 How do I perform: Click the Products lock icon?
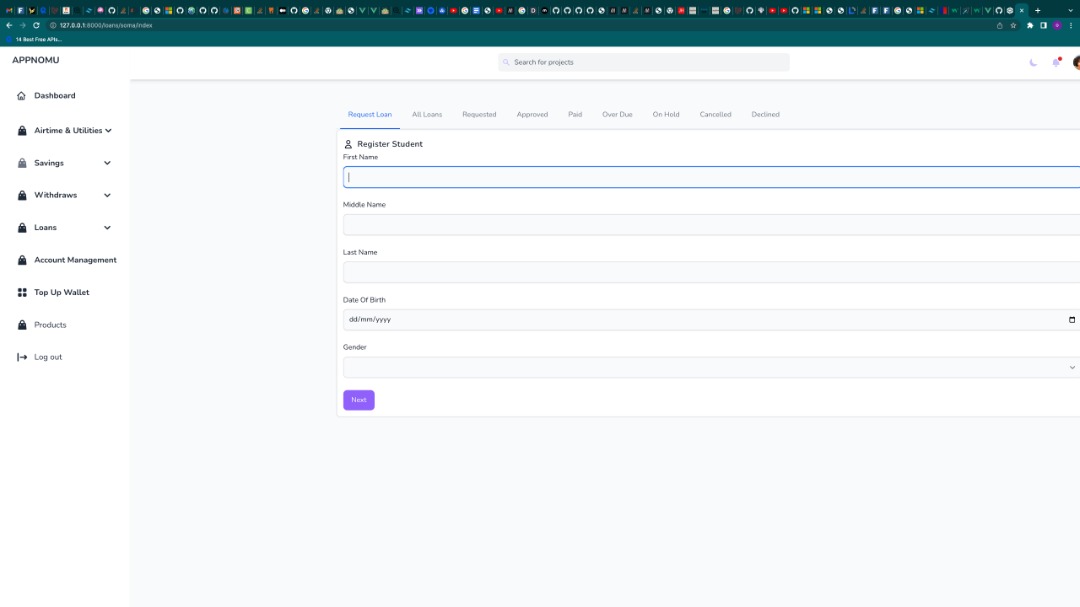(21, 324)
